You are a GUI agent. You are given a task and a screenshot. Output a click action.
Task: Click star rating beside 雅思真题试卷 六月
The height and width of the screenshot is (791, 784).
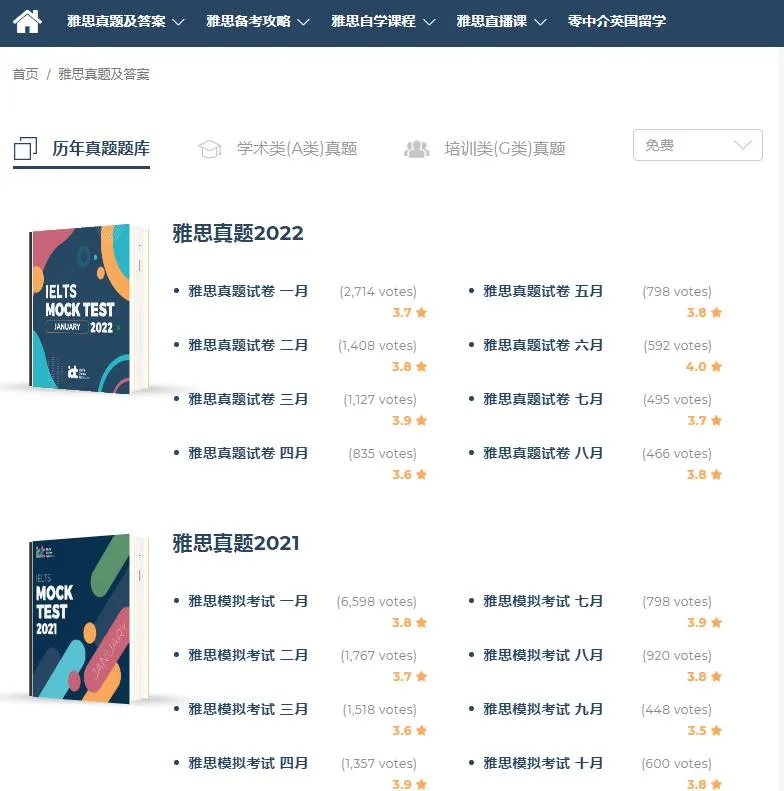tap(704, 367)
